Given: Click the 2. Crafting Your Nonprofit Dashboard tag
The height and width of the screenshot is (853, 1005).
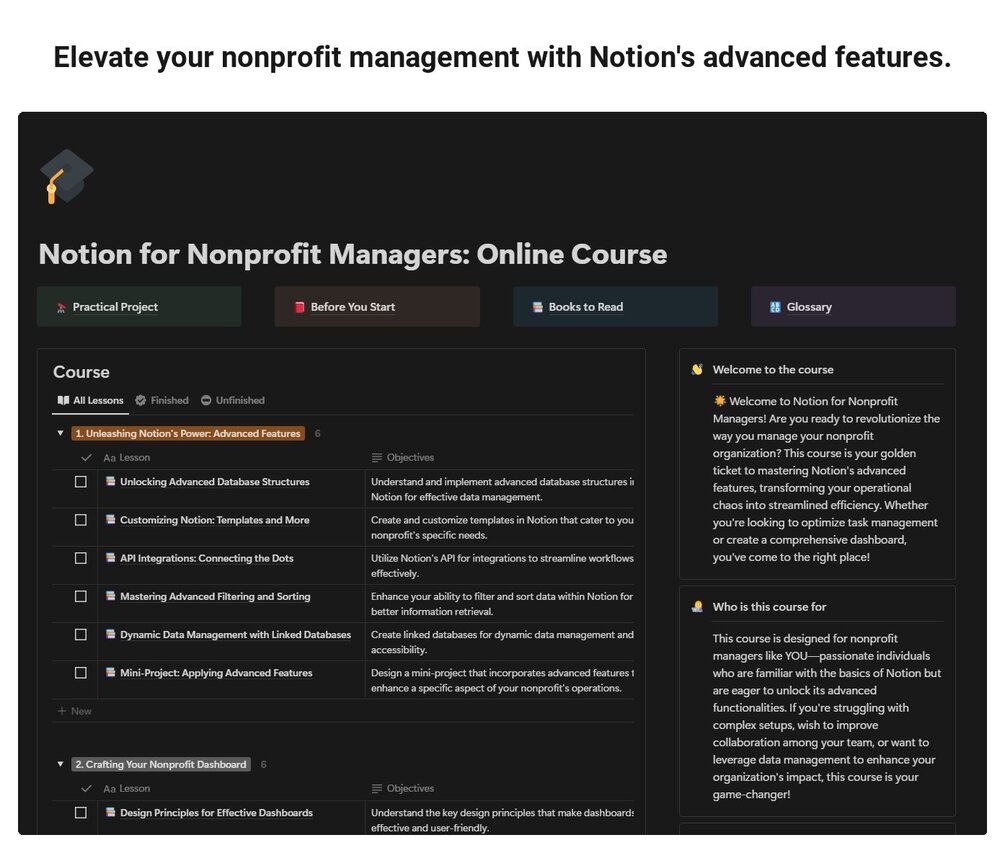Looking at the screenshot, I should coord(161,765).
